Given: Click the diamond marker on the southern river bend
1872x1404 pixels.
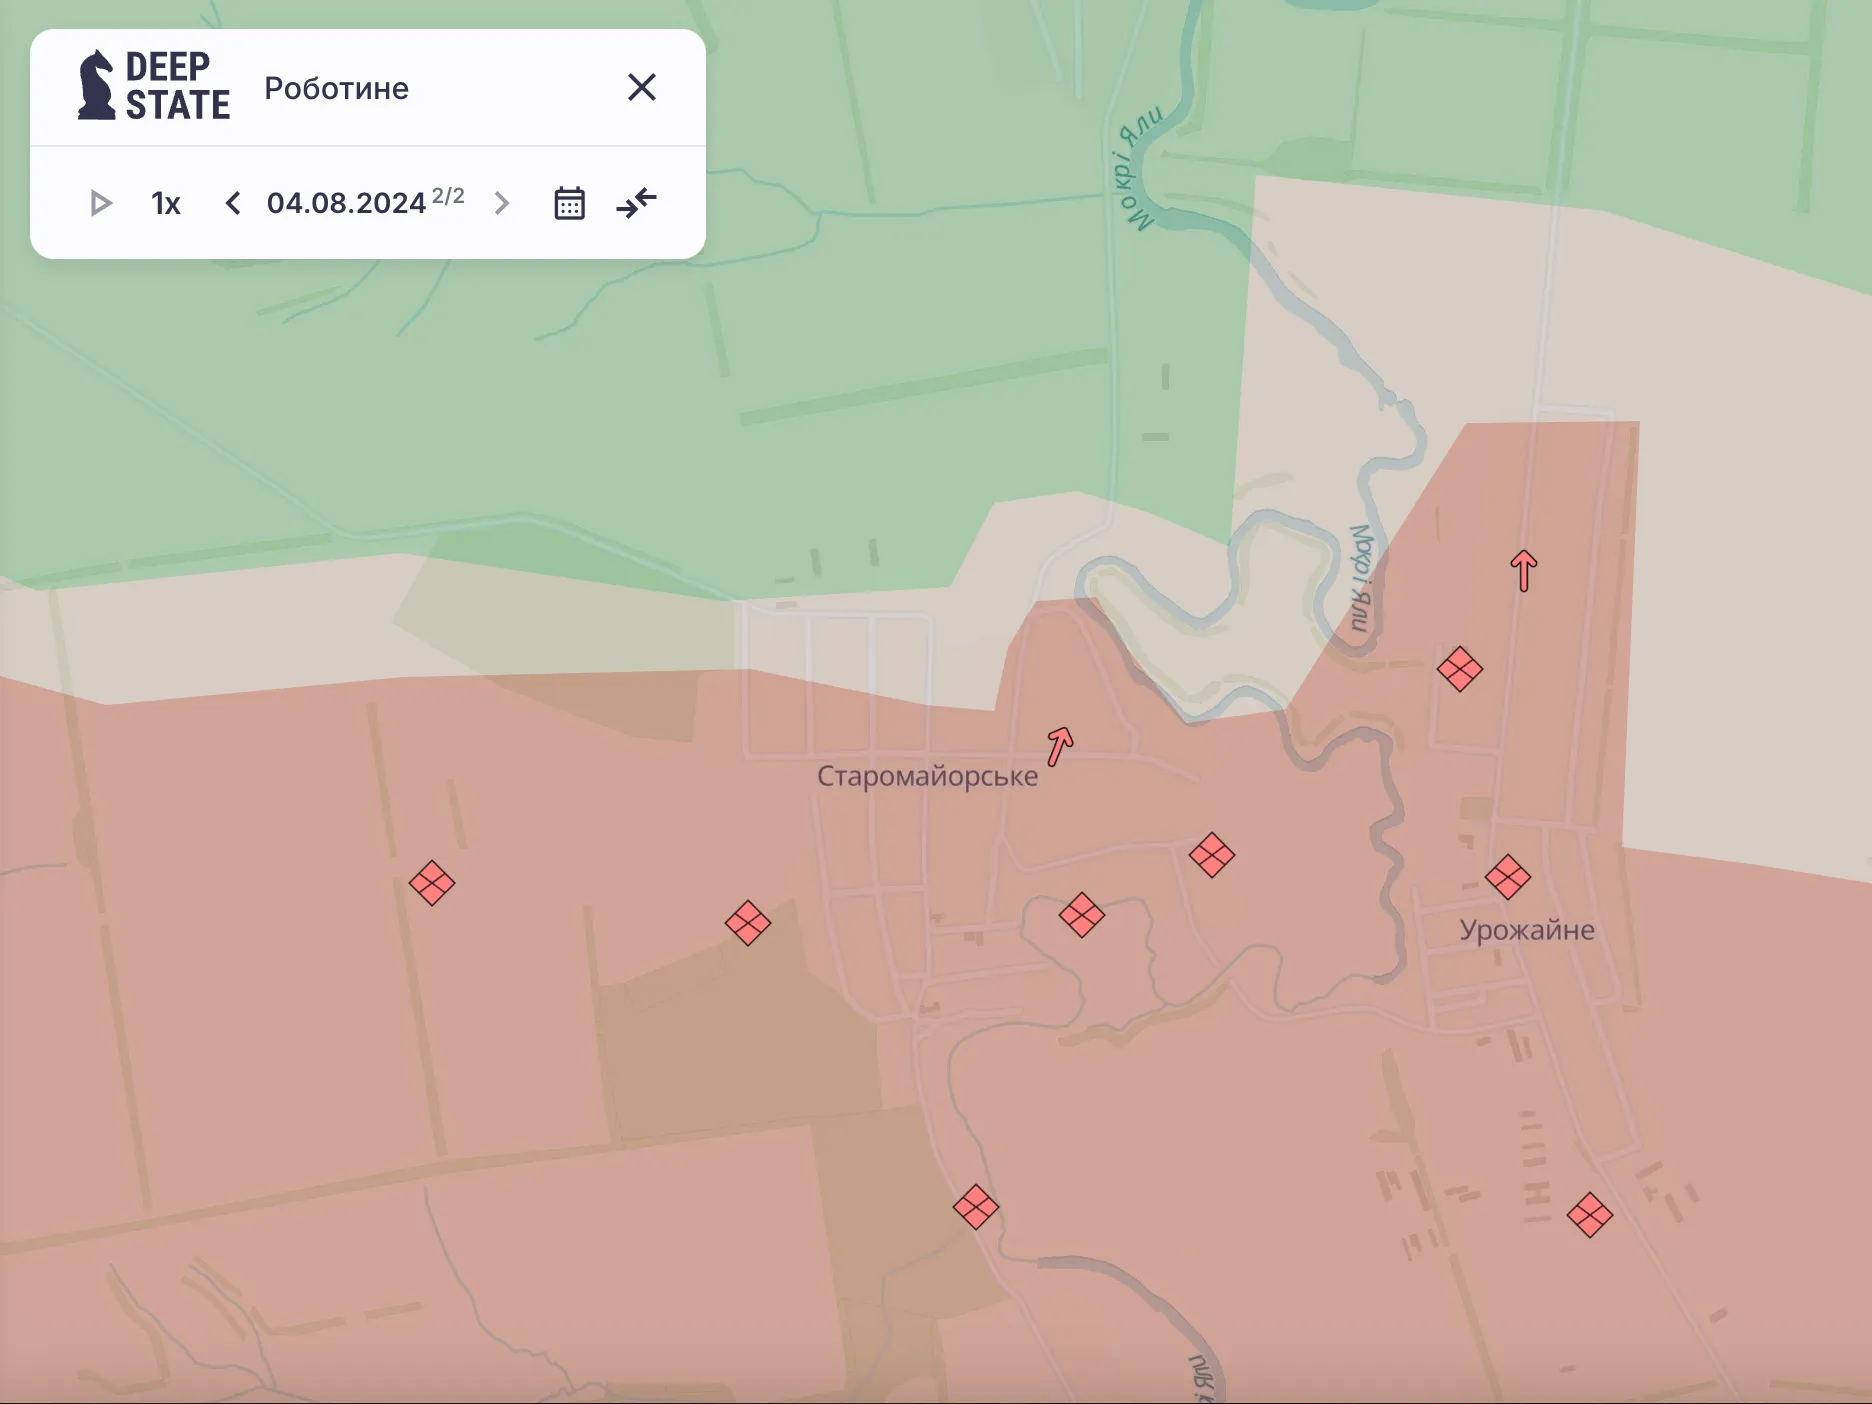Looking at the screenshot, I should (x=976, y=1207).
